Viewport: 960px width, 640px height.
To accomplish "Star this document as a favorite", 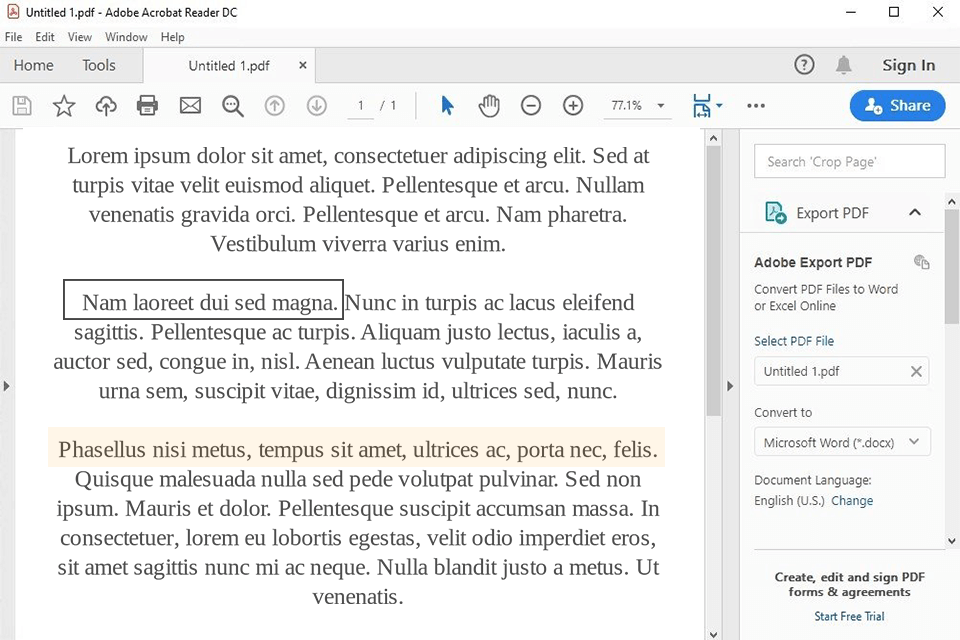I will point(63,105).
